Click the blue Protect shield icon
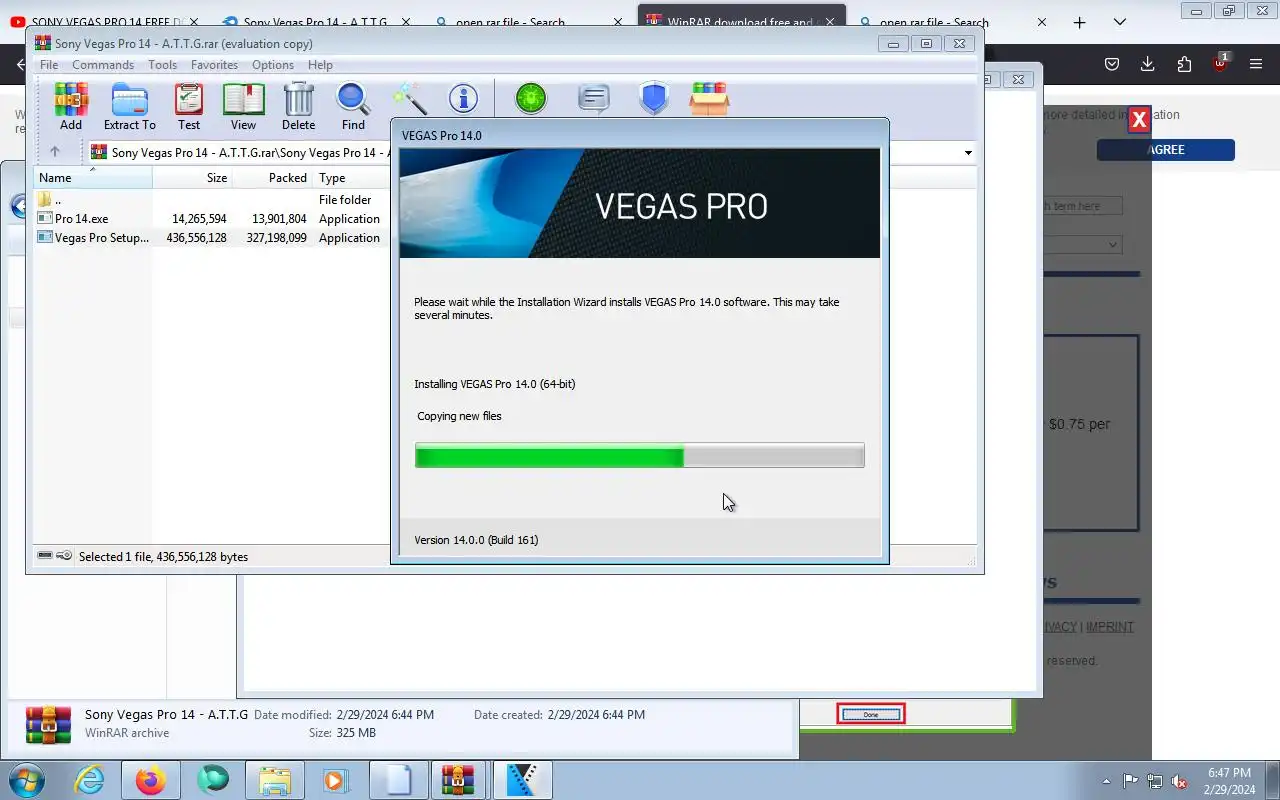This screenshot has height=800, width=1280. click(x=653, y=98)
